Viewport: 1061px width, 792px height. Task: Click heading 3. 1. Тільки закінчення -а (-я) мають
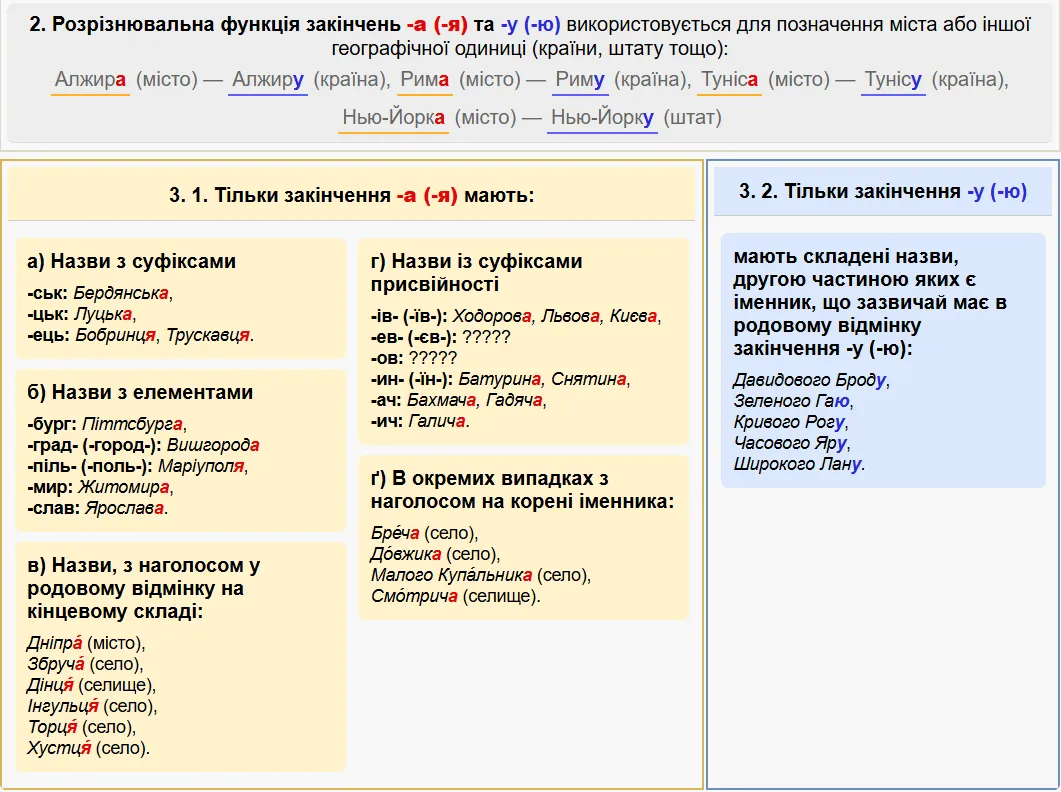point(352,196)
